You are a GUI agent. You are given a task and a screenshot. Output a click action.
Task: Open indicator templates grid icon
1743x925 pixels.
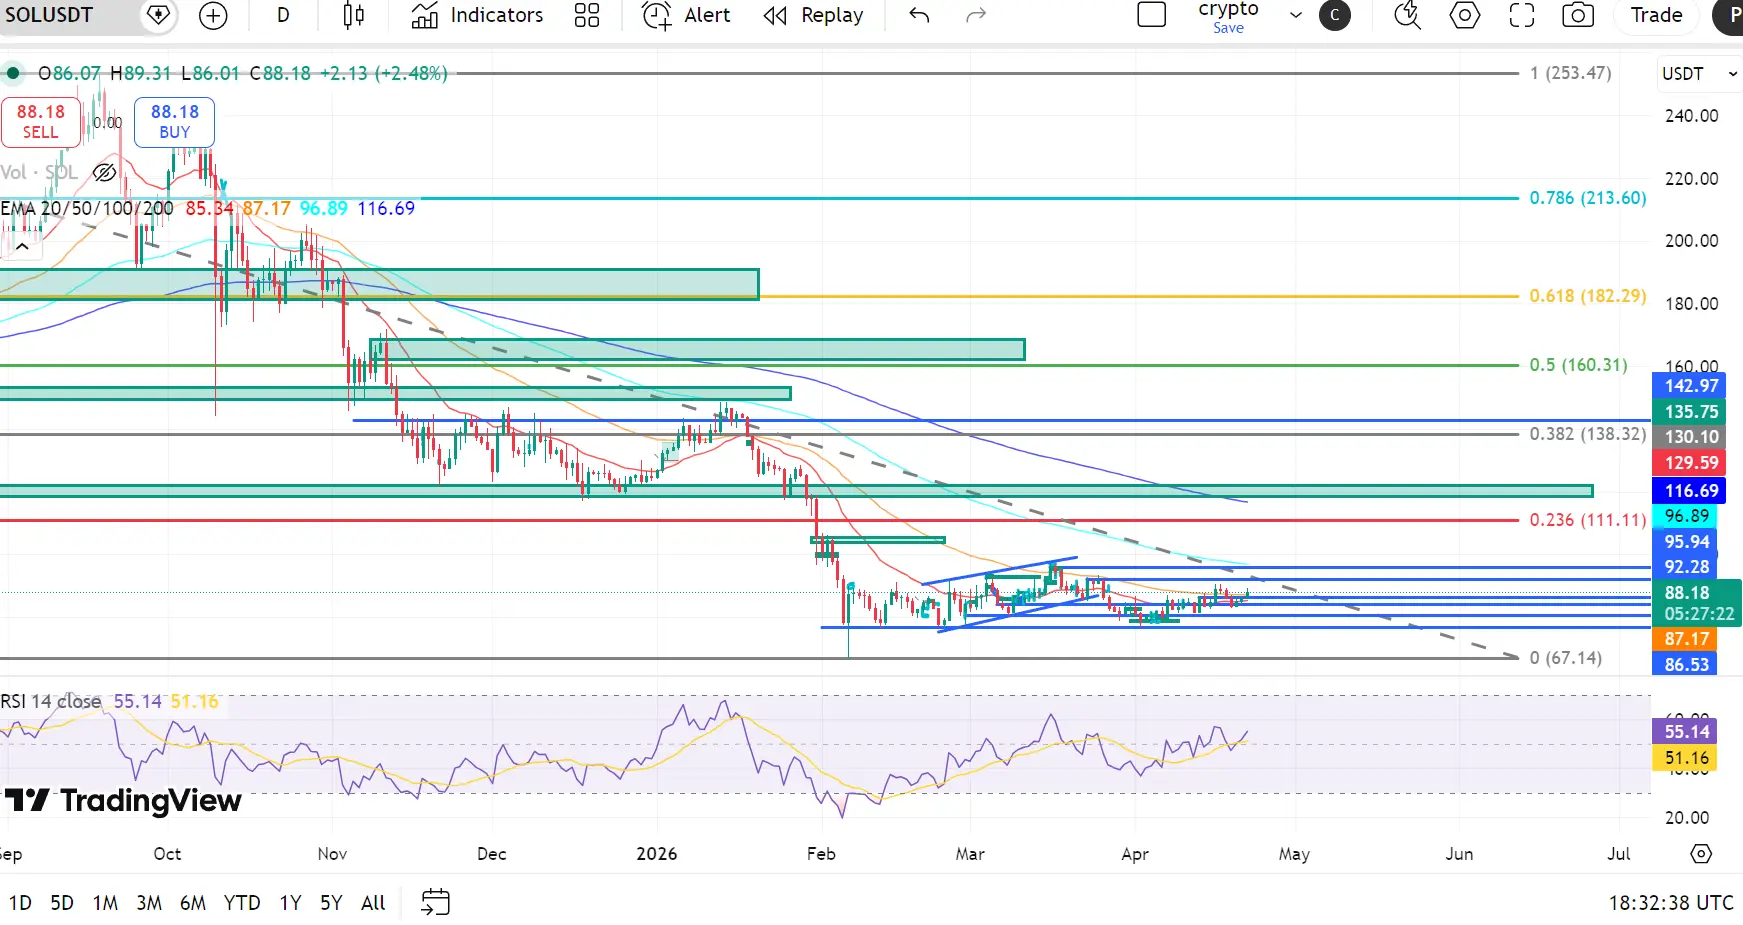(x=587, y=15)
